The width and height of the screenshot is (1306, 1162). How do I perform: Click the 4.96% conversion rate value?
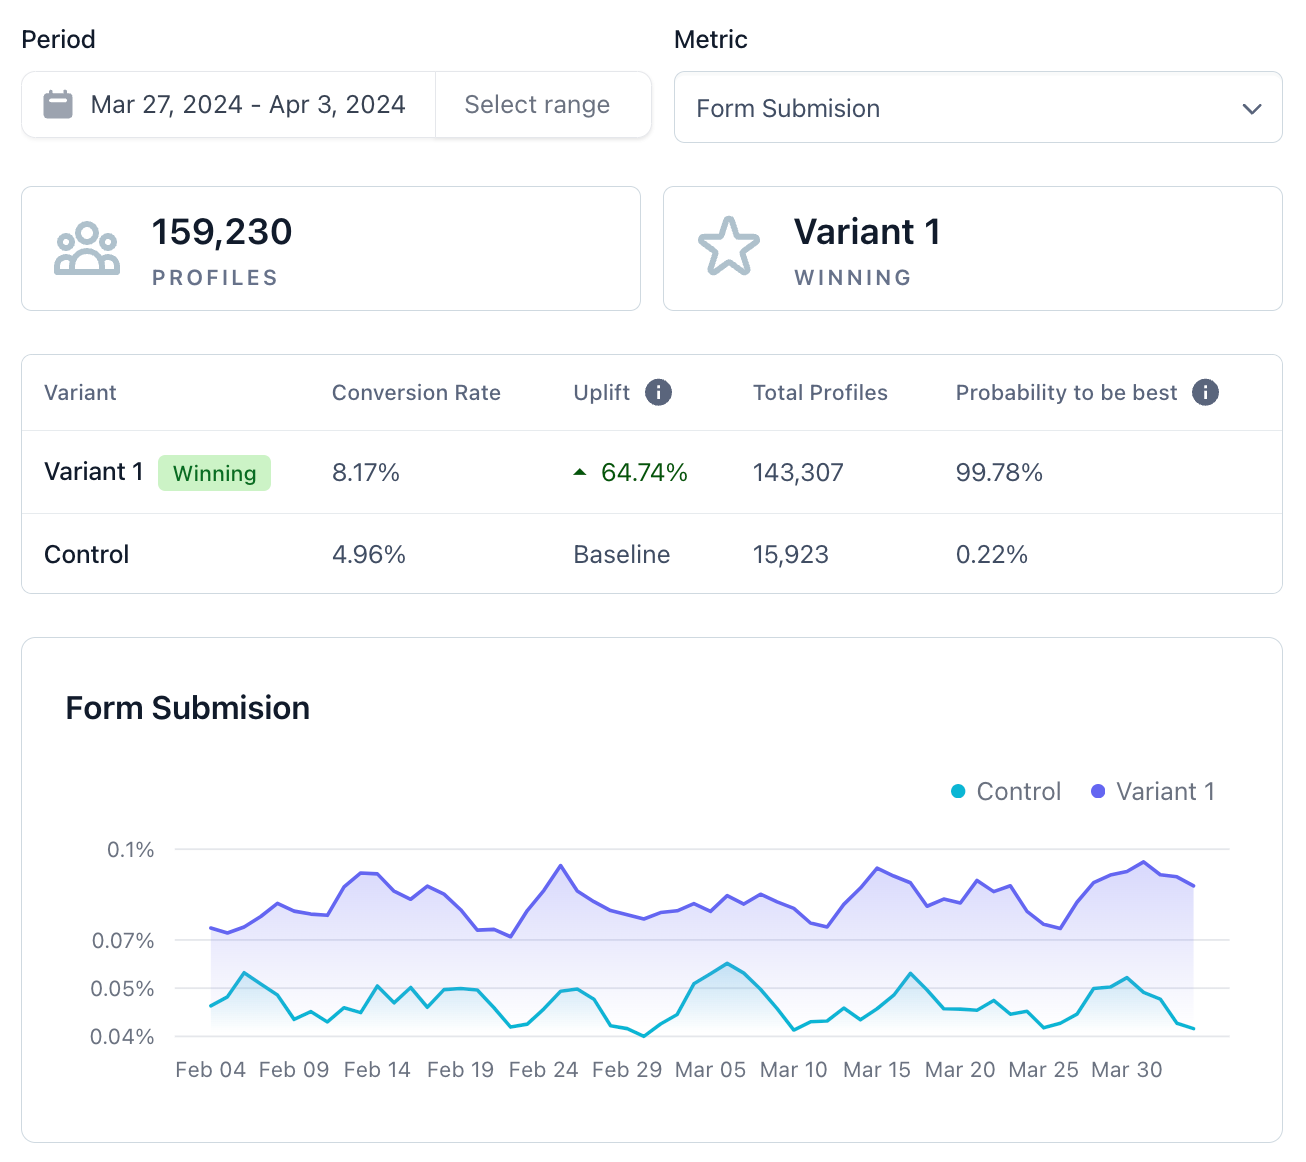point(369,554)
